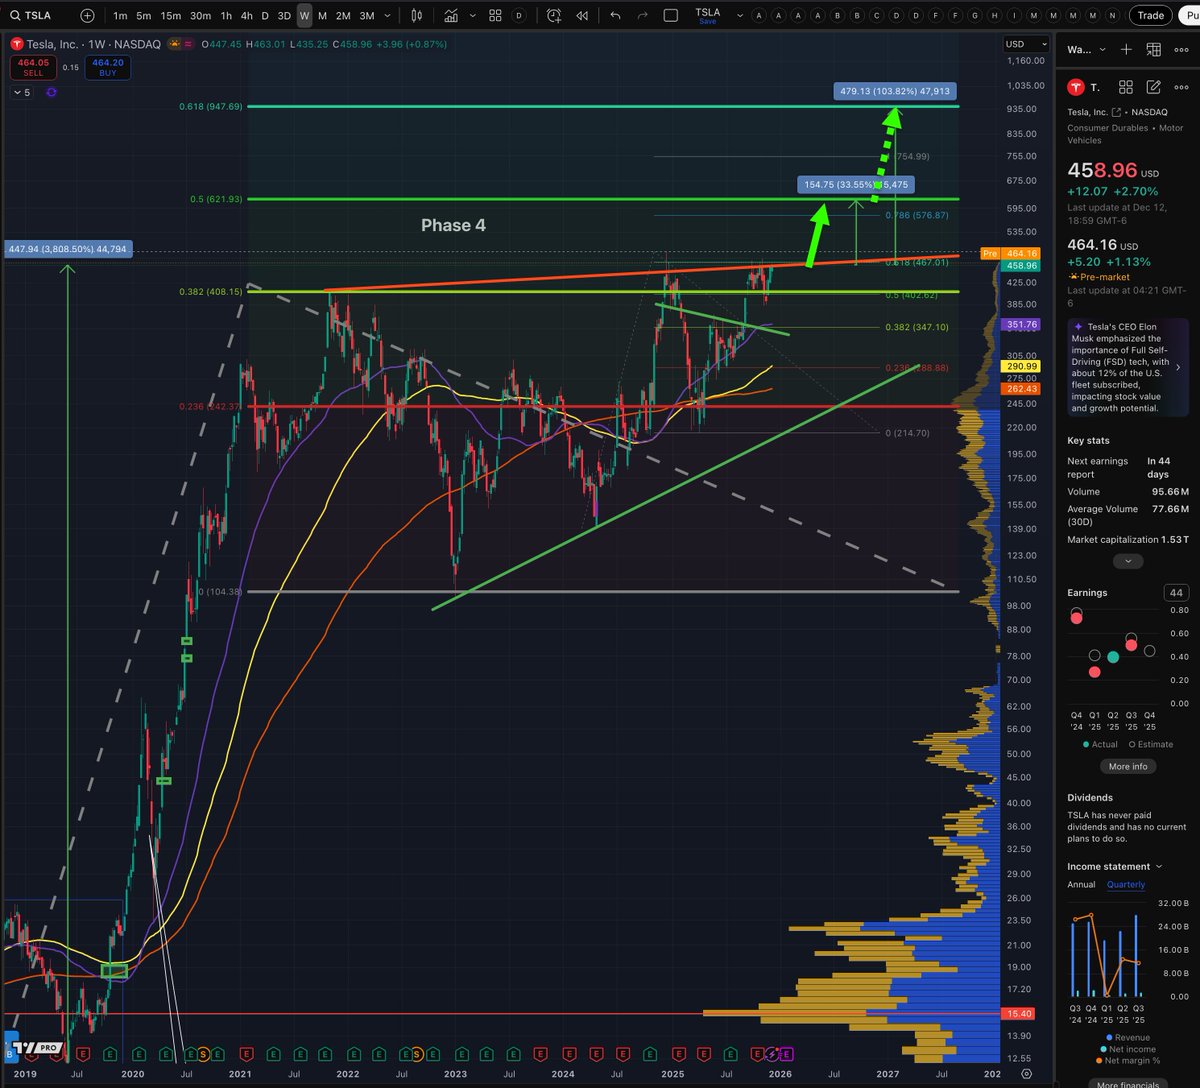Viewport: 1200px width, 1088px height.
Task: Select the 1m timeframe
Action: click(x=120, y=15)
